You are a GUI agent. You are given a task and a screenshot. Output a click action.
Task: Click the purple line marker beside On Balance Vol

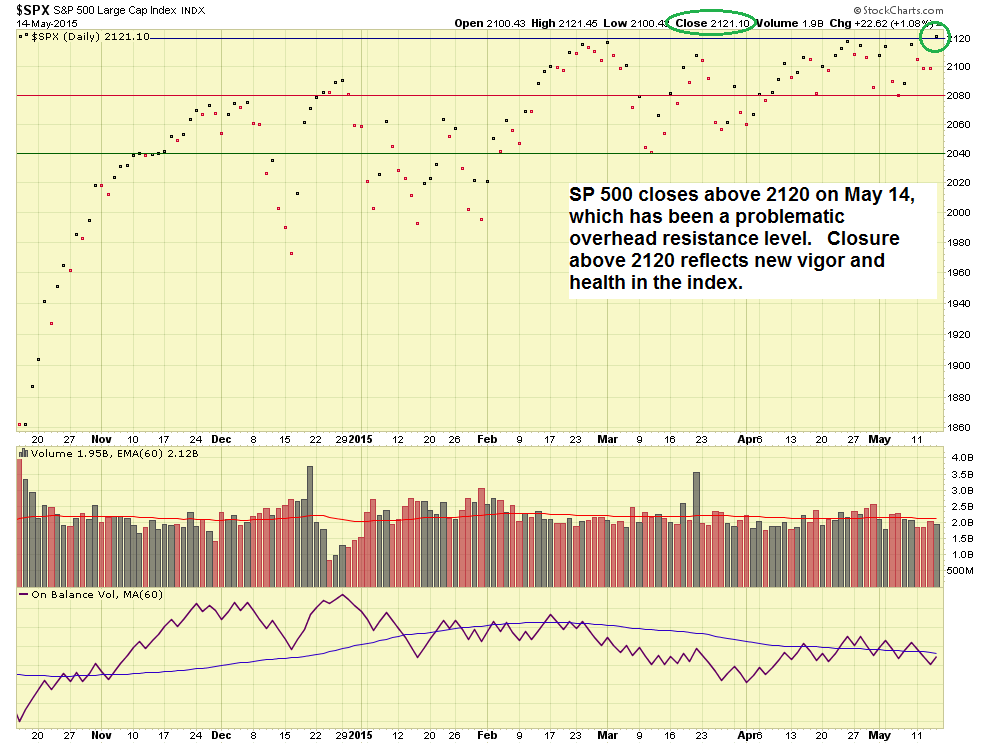click(x=23, y=594)
